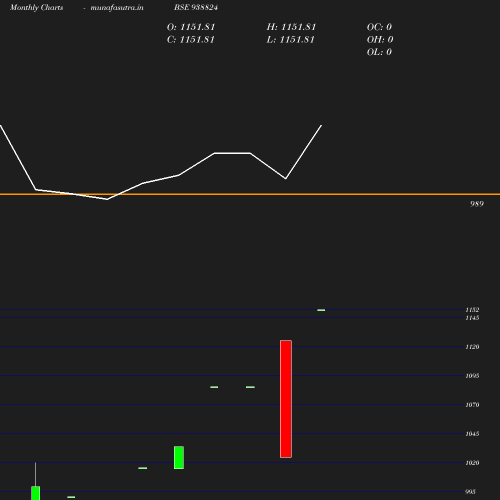Screen dimensions: 500x500
Task: Click the 'BSE 938824' symbol text
Action: click(x=196, y=7)
